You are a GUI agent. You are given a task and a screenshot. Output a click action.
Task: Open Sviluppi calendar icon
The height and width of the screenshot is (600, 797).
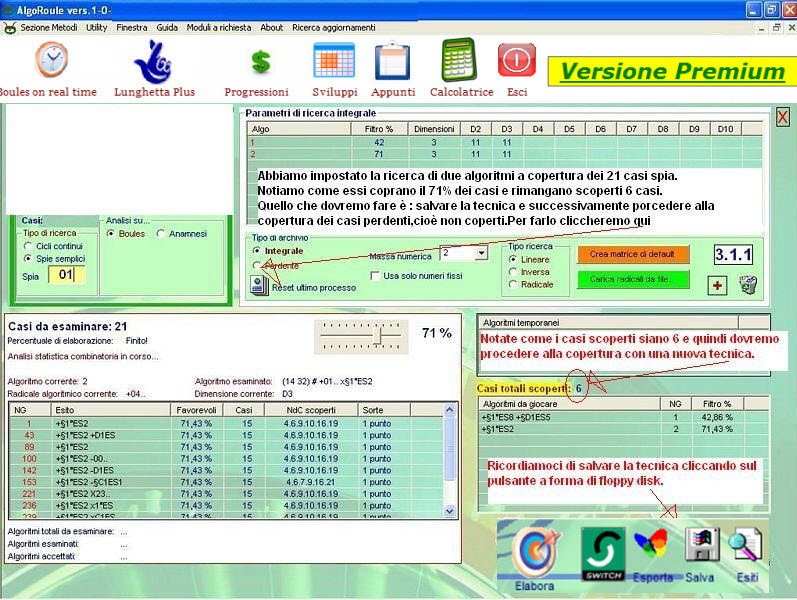click(x=334, y=60)
